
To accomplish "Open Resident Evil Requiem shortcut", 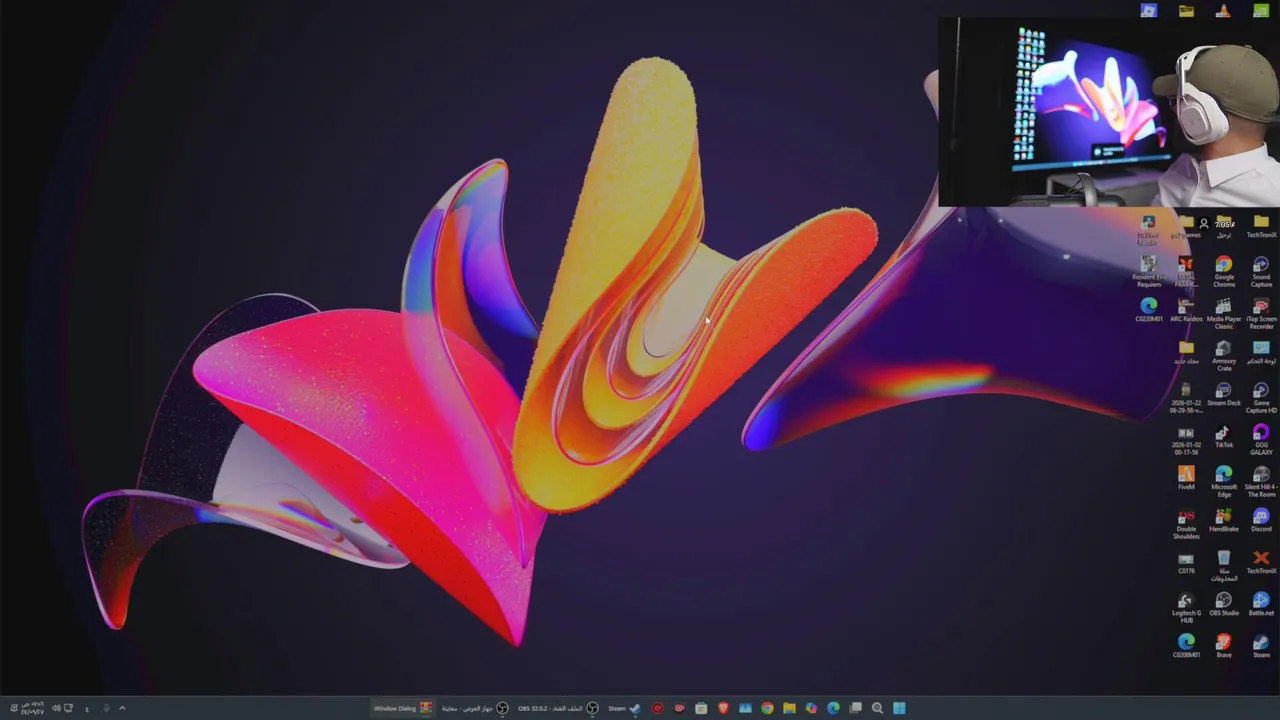I will tap(1149, 272).
